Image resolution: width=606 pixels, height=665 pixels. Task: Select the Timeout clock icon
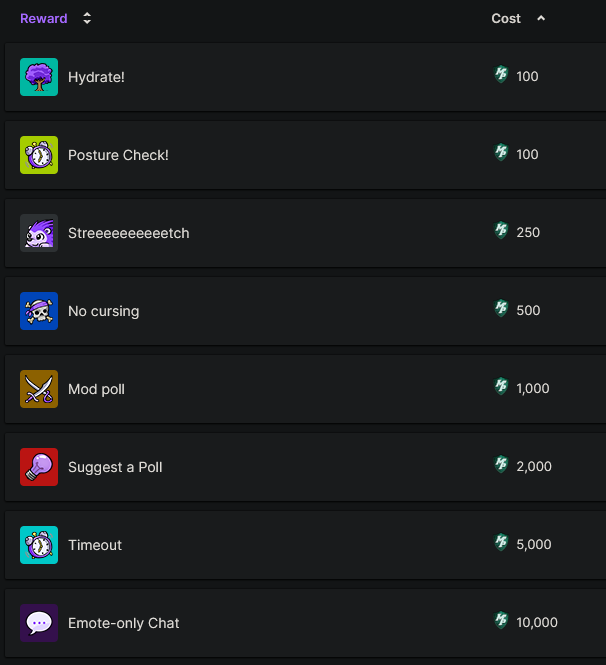pos(39,545)
